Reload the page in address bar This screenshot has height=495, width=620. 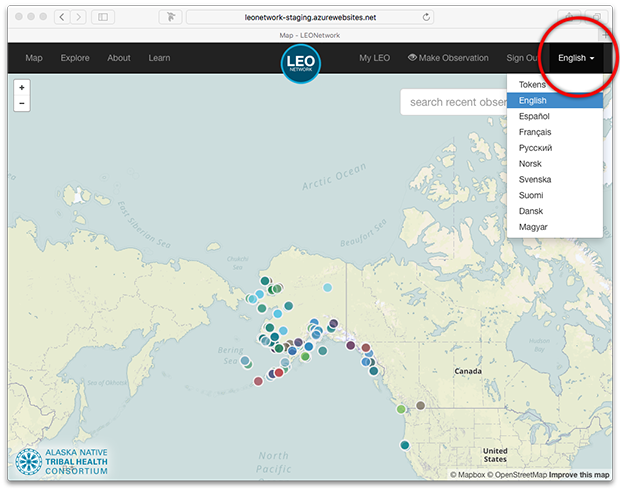point(427,18)
